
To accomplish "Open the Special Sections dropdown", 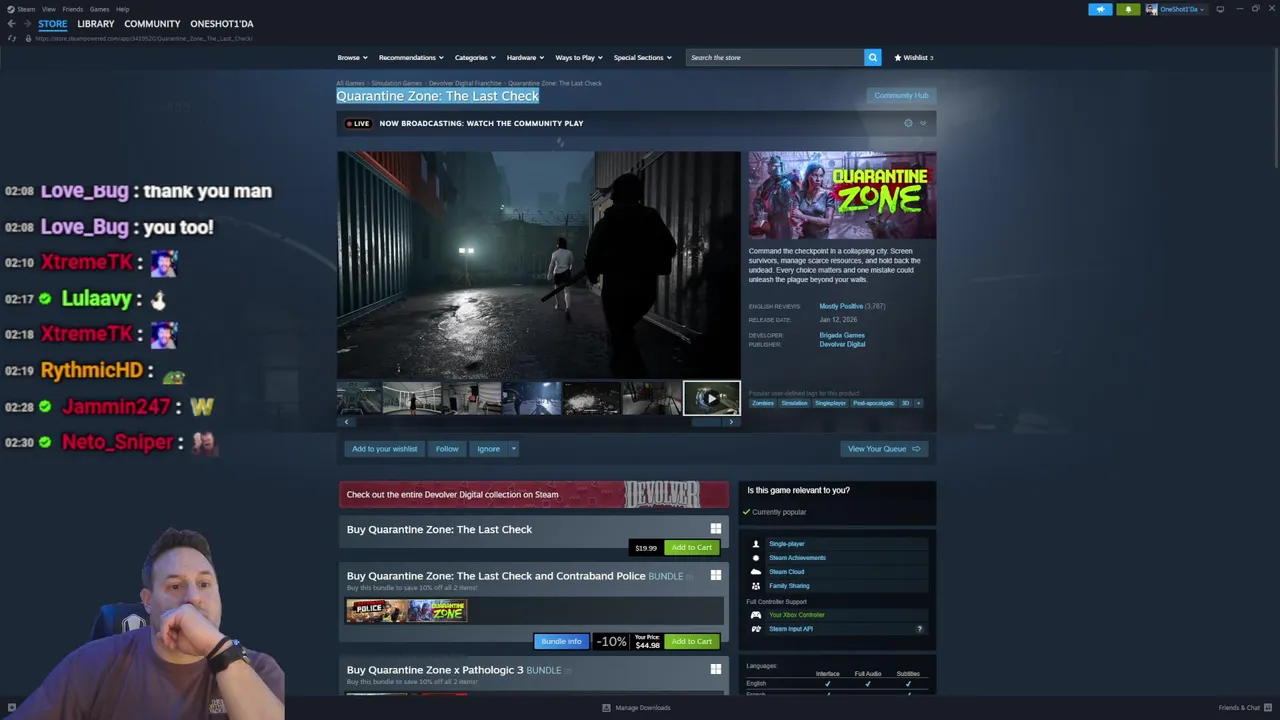I will point(642,57).
